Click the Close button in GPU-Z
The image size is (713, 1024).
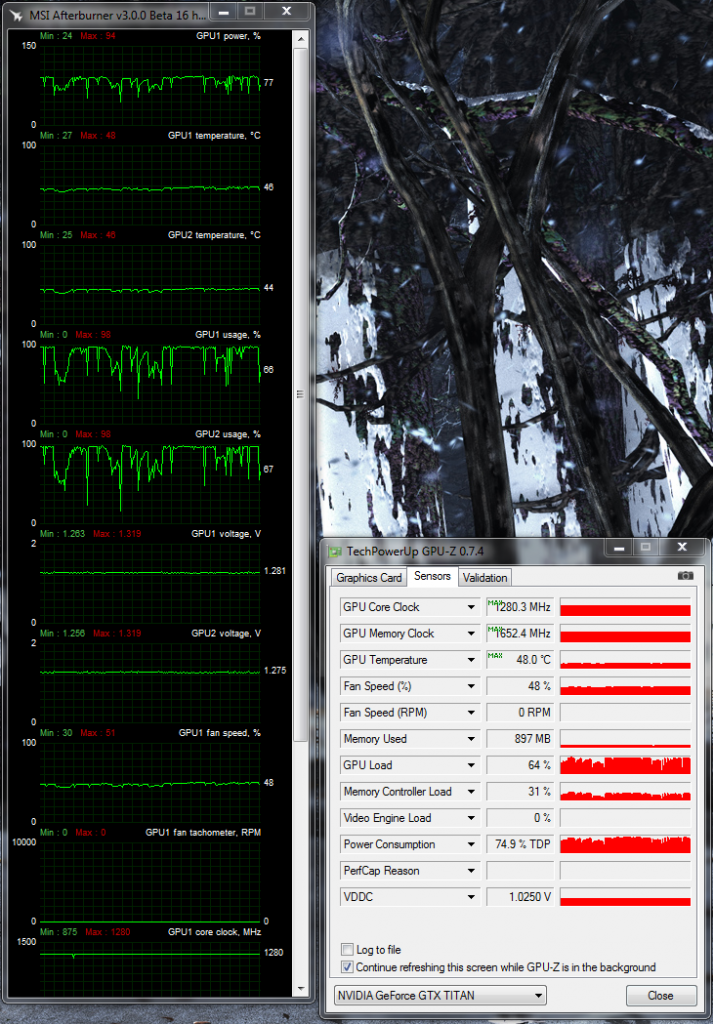(x=660, y=996)
